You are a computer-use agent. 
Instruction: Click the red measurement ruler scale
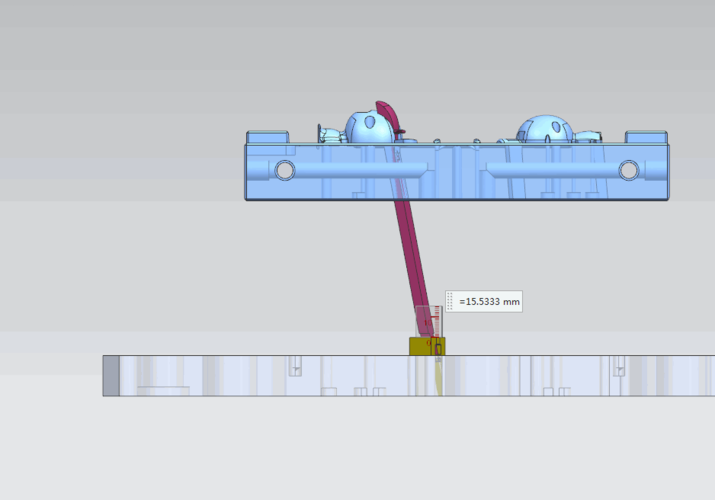pos(437,322)
